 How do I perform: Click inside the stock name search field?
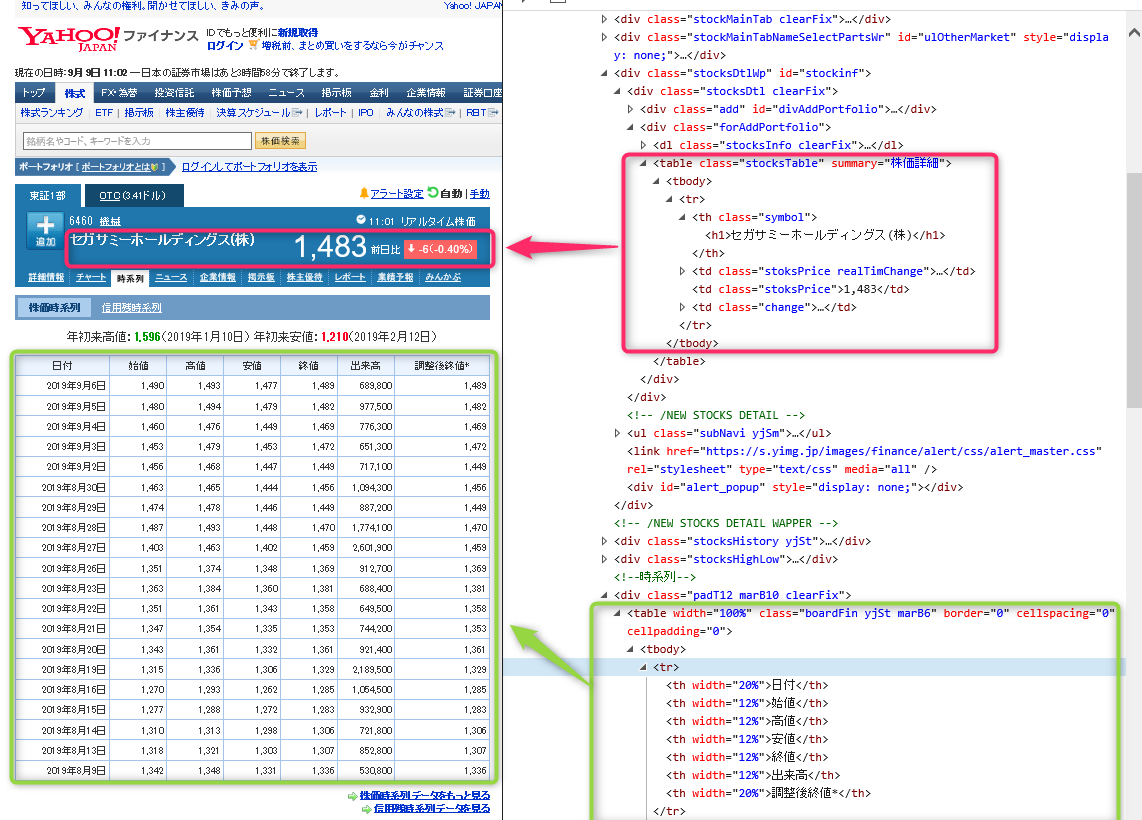point(137,141)
